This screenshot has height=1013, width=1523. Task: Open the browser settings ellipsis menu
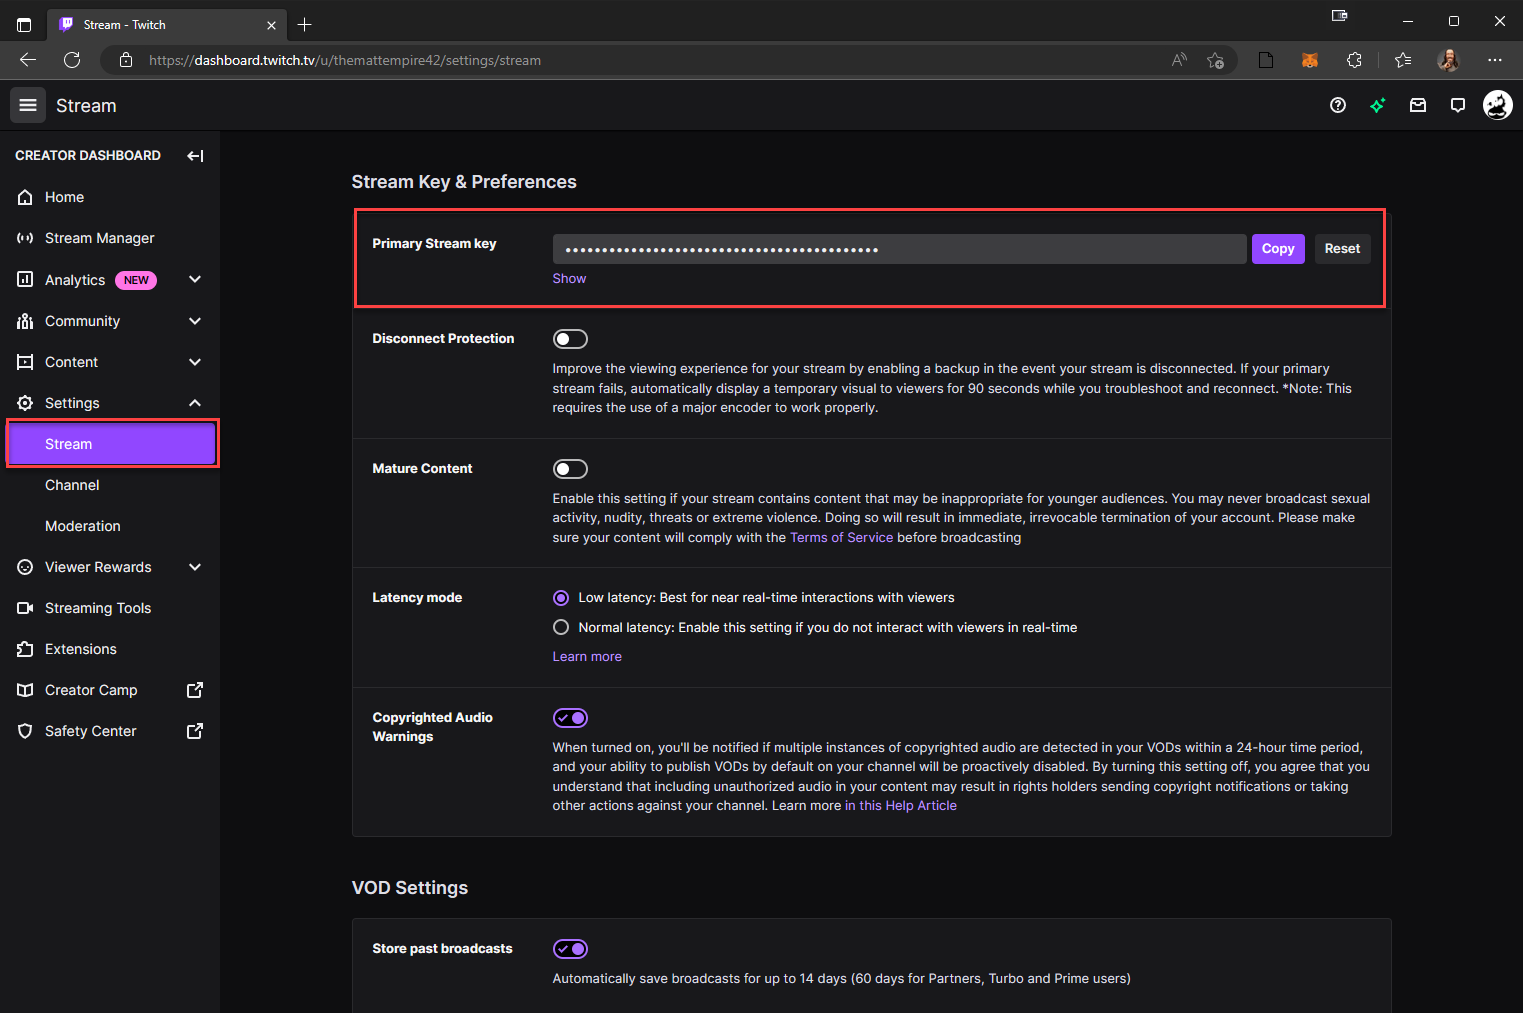(1495, 60)
